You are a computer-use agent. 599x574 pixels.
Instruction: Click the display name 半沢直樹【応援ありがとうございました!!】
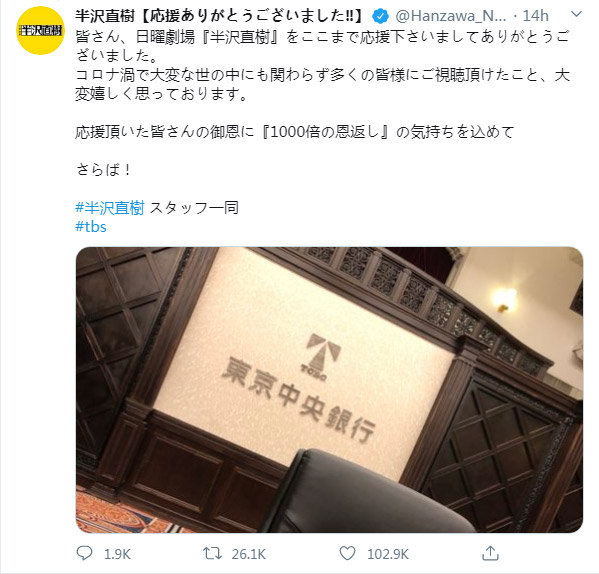coord(220,16)
